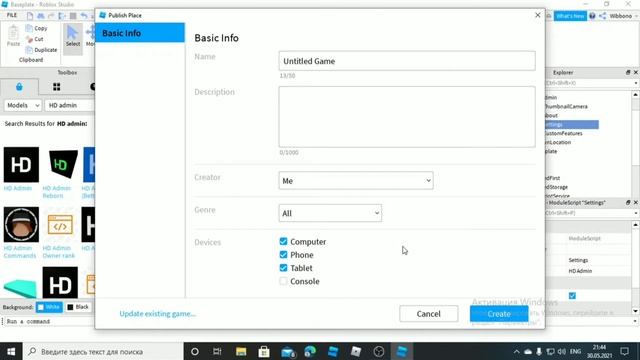Click ENG language indicator in tray
The height and width of the screenshot is (360, 640).
click(576, 351)
